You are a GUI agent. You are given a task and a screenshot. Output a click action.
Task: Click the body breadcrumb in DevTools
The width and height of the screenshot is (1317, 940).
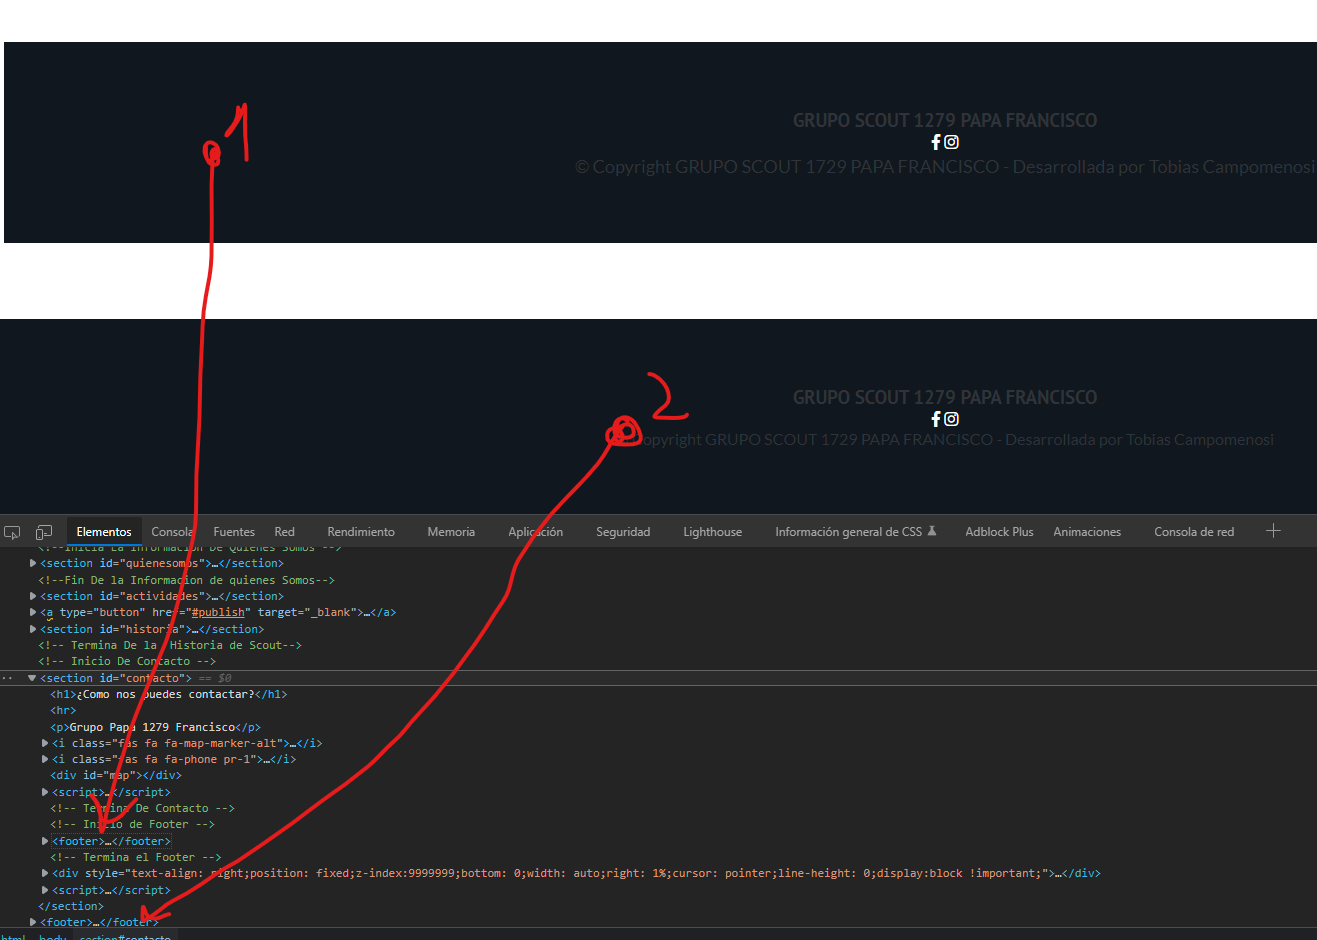(x=53, y=936)
